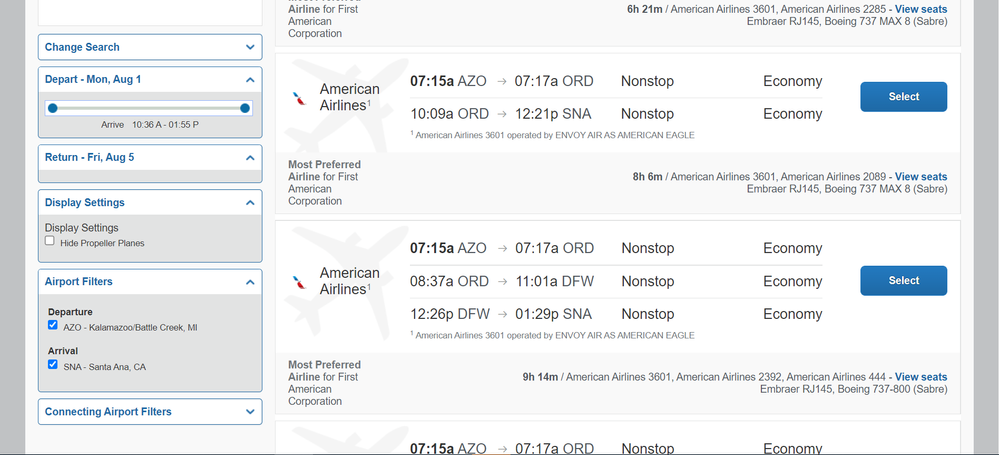Collapse the Return - Fri, Aug 5 section
Screen dimensions: 999x455
pyautogui.click(x=250, y=157)
